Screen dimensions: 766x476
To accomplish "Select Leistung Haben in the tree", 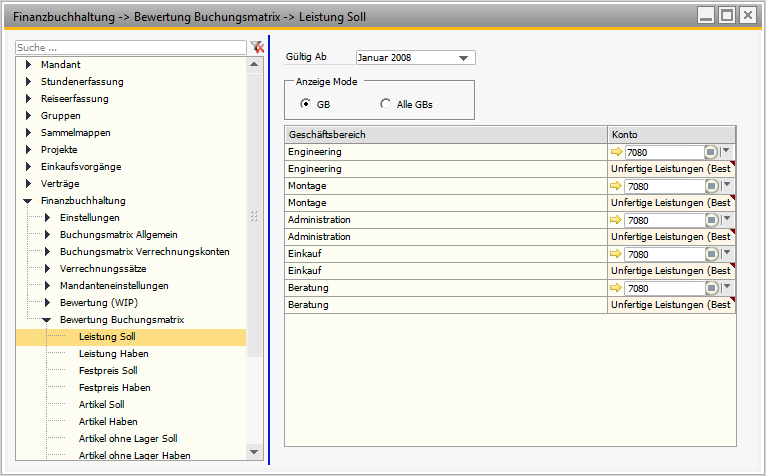I will pyautogui.click(x=113, y=354).
